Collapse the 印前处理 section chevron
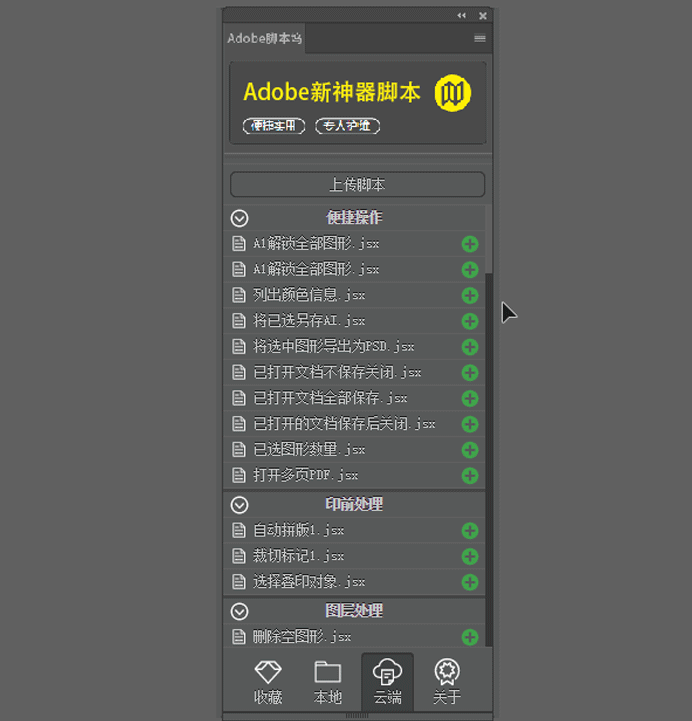 [x=239, y=505]
